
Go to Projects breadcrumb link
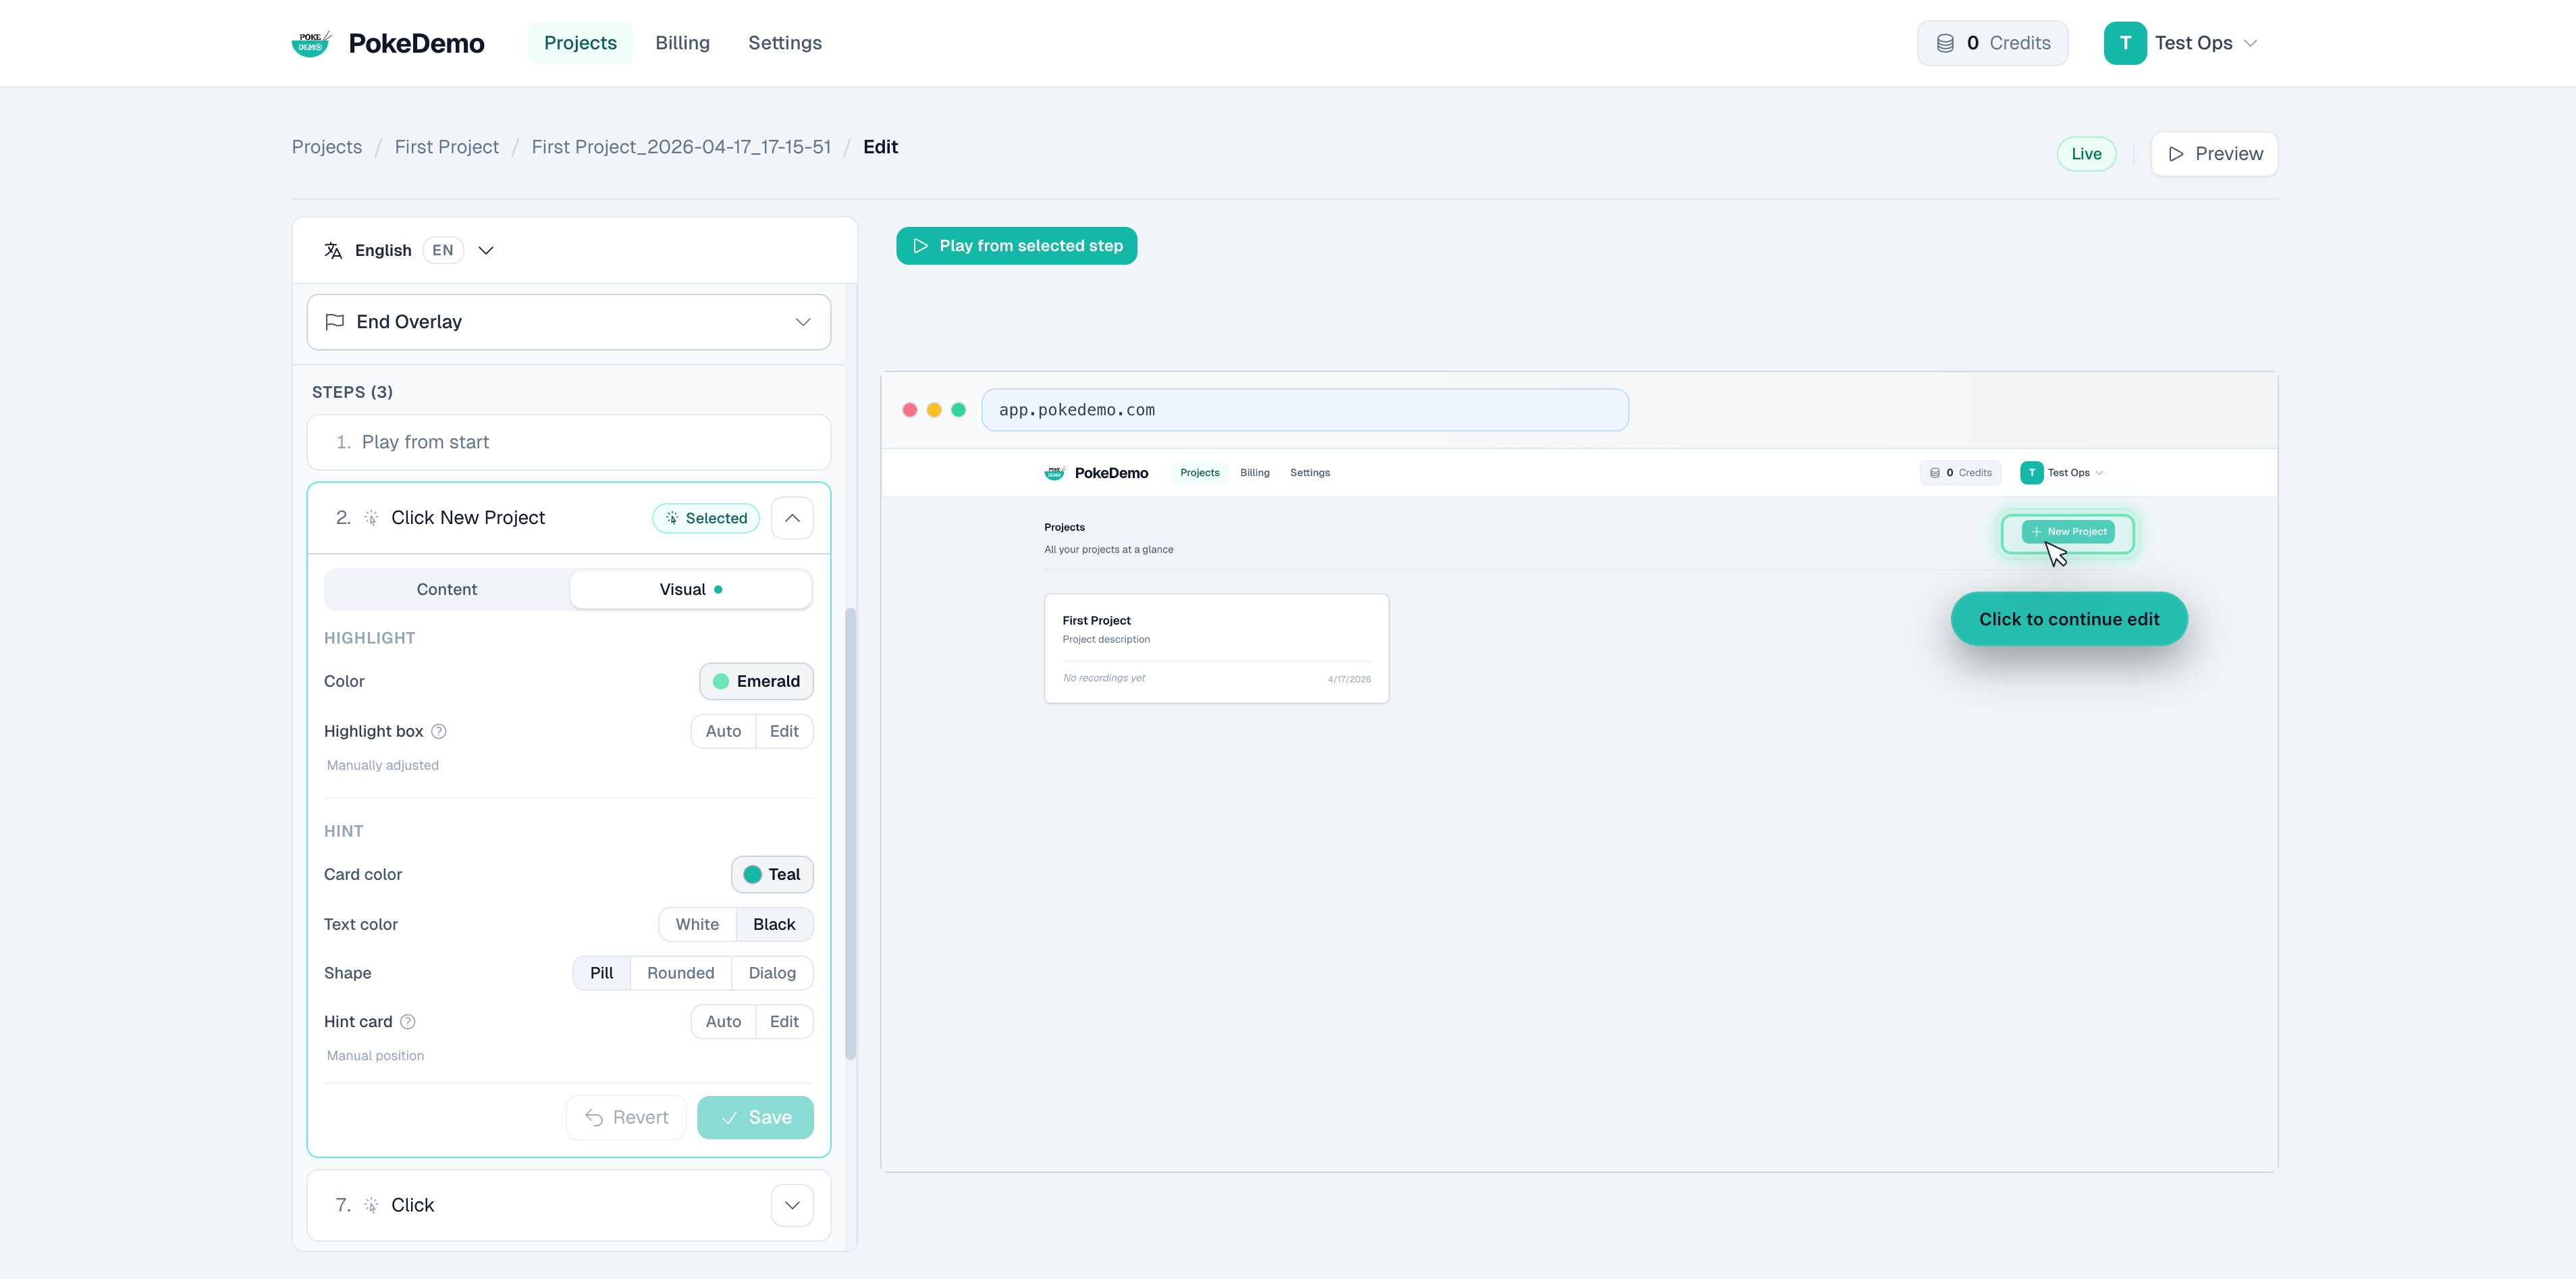327,147
